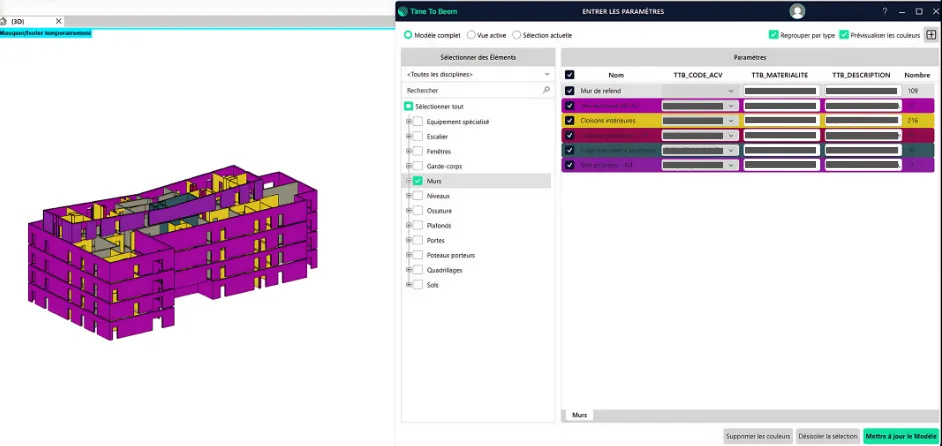Toggle the Sélectionner tout checkbox

pos(408,106)
